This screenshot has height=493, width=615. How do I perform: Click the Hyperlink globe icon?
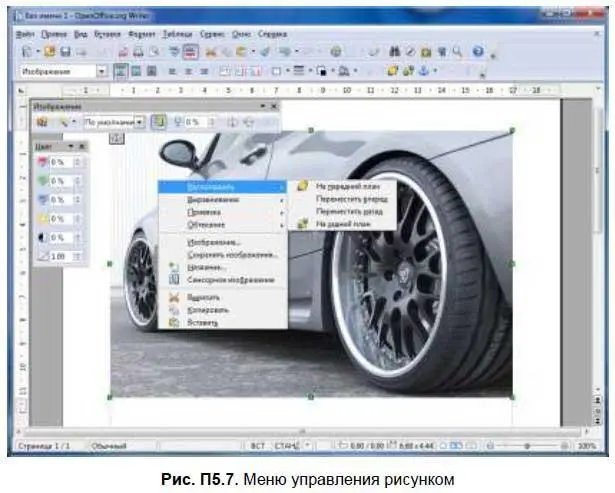coord(335,51)
